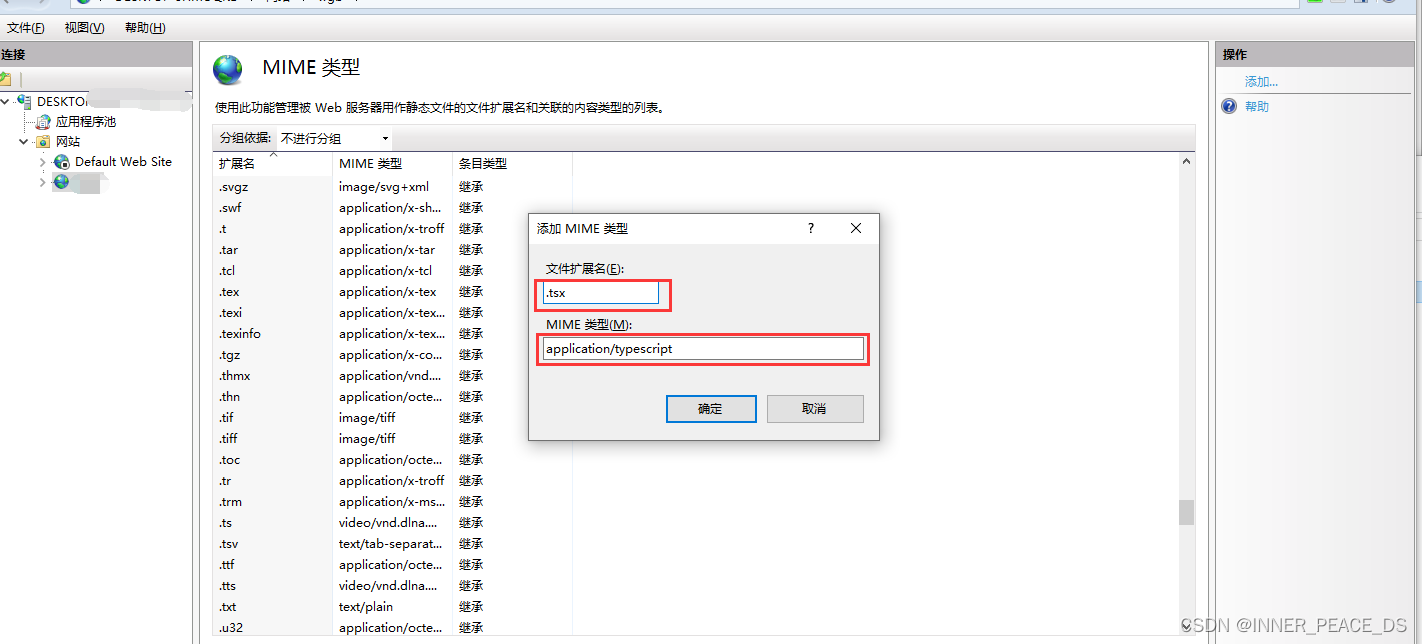Screen dimensions: 1422x644
Task: Select 应用程序池 in the connections tree
Action: point(86,122)
